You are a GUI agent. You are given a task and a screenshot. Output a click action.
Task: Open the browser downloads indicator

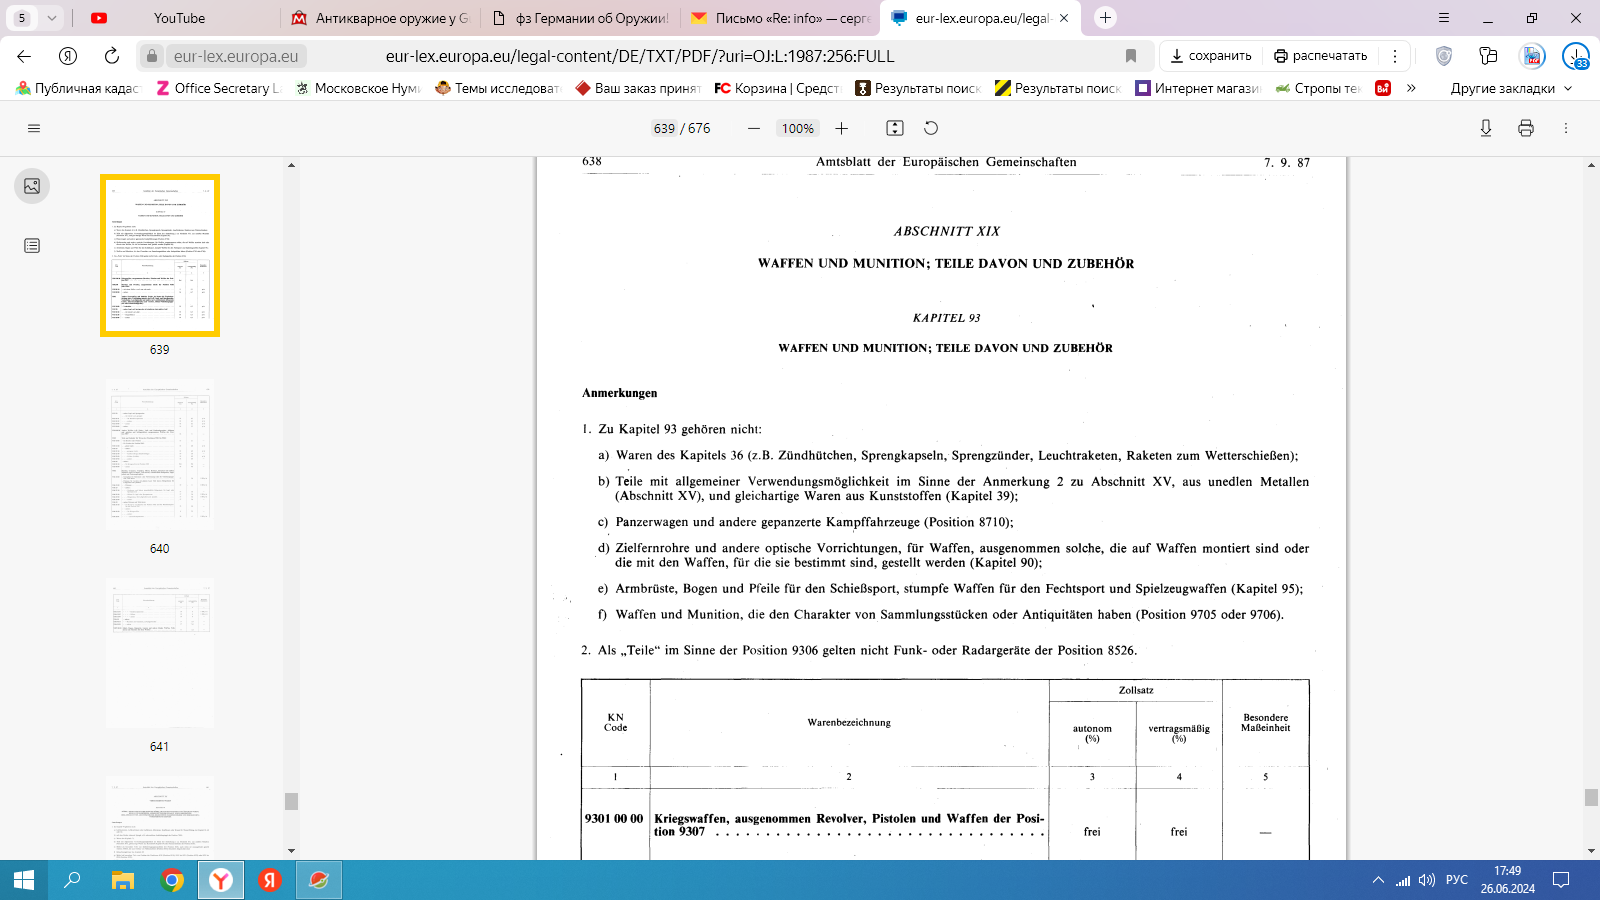pyautogui.click(x=1576, y=56)
